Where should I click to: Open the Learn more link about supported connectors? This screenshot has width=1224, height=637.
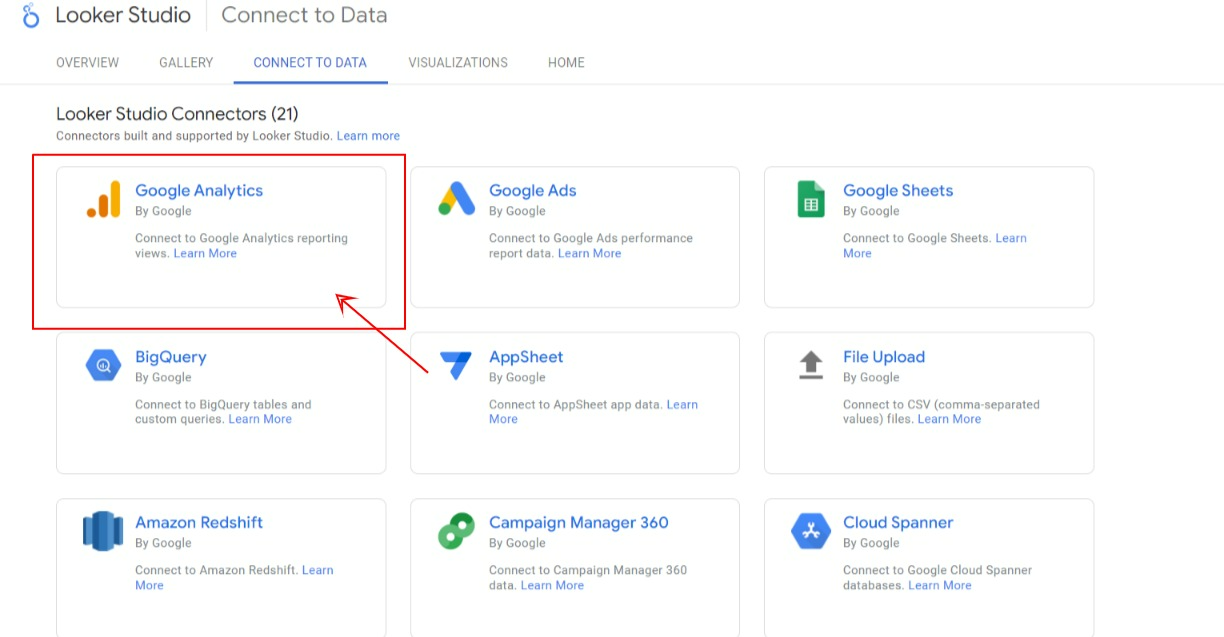tap(368, 135)
